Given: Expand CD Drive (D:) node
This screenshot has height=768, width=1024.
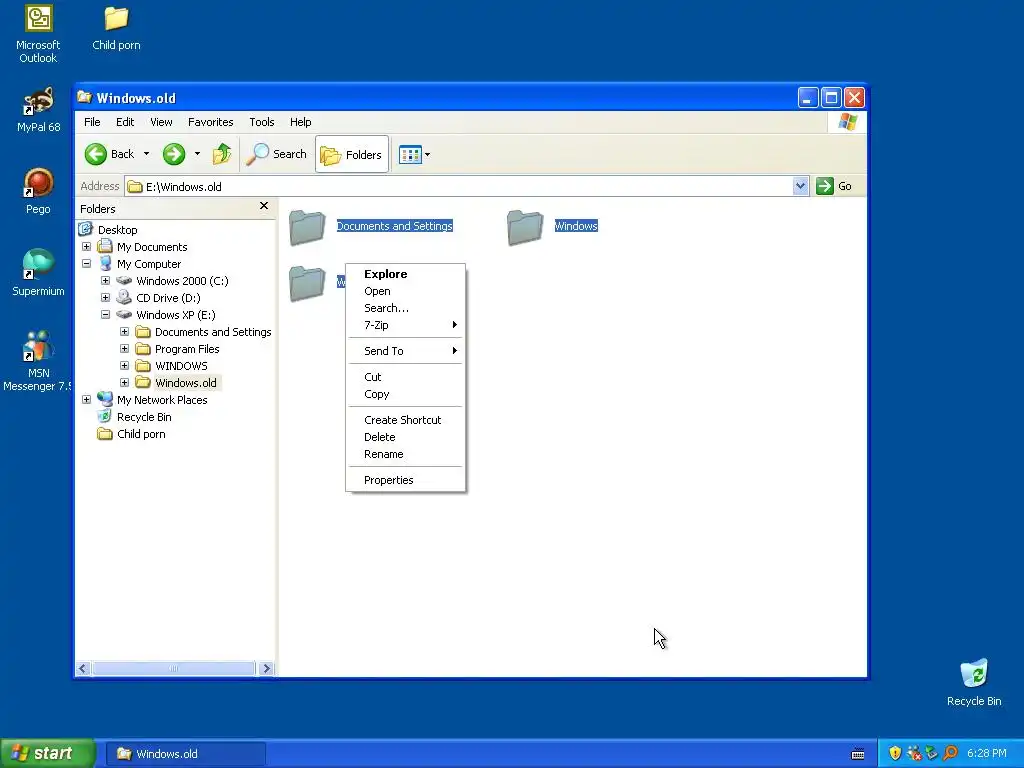Looking at the screenshot, I should pyautogui.click(x=105, y=298).
